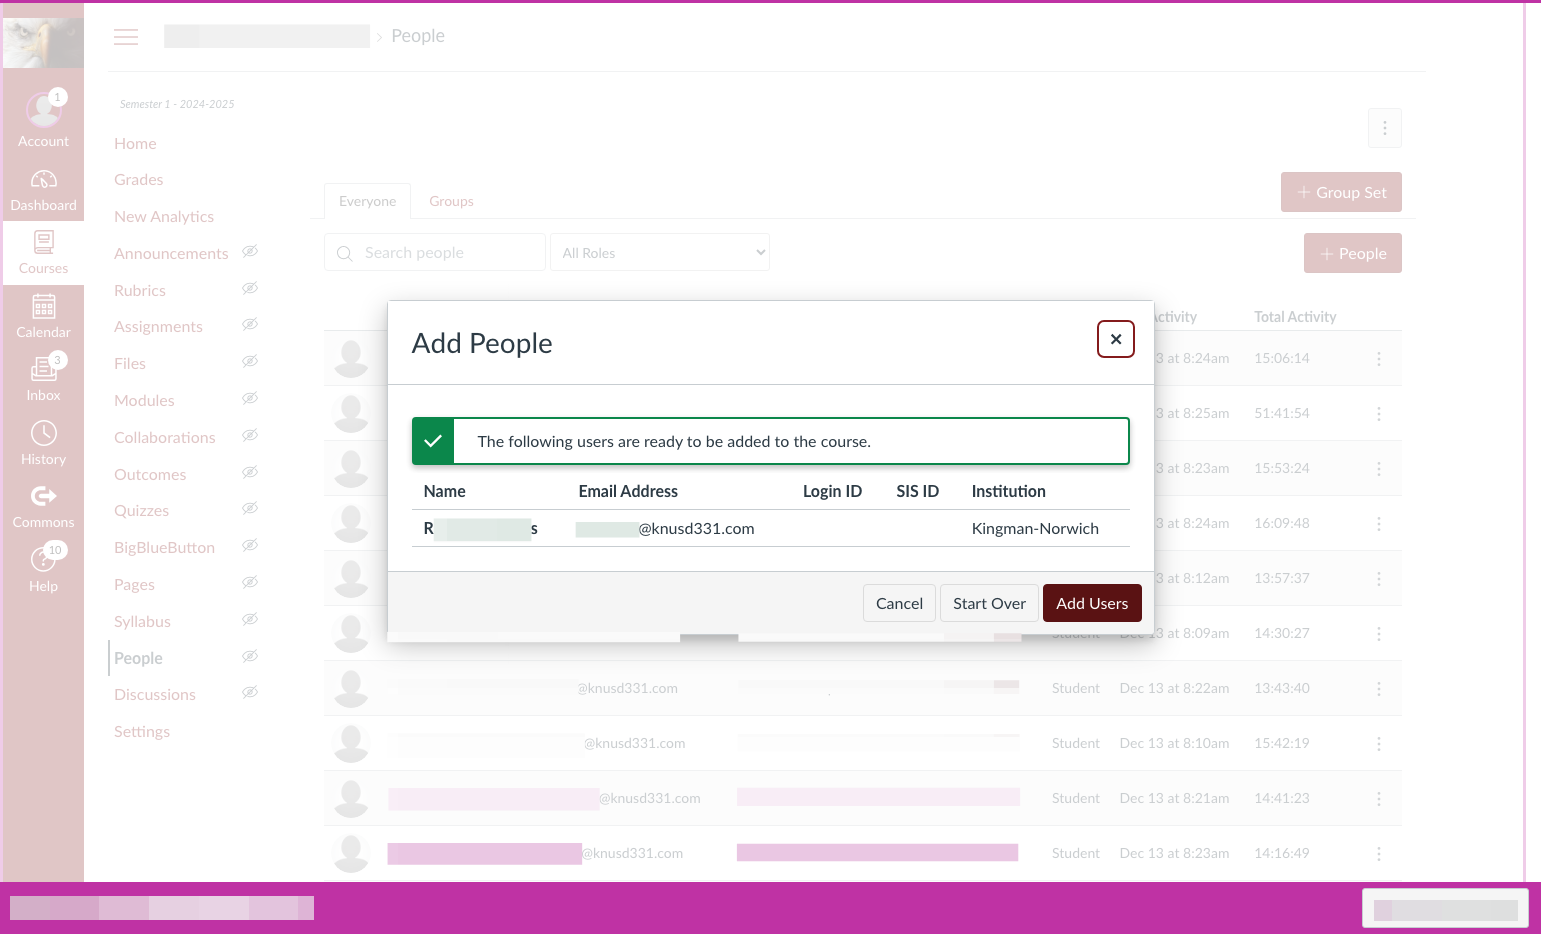Viewport: 1541px width, 934px height.
Task: Open the Syllabus course link
Action: 142,622
